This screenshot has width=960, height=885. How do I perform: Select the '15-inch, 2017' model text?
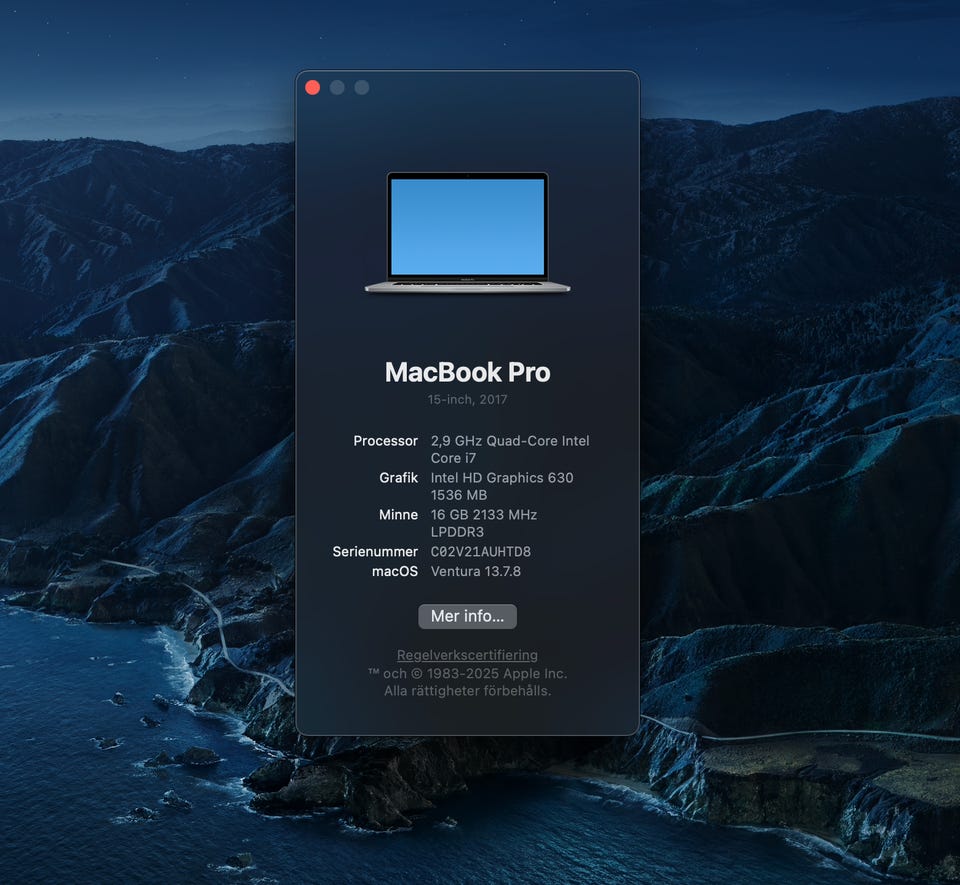pos(467,400)
